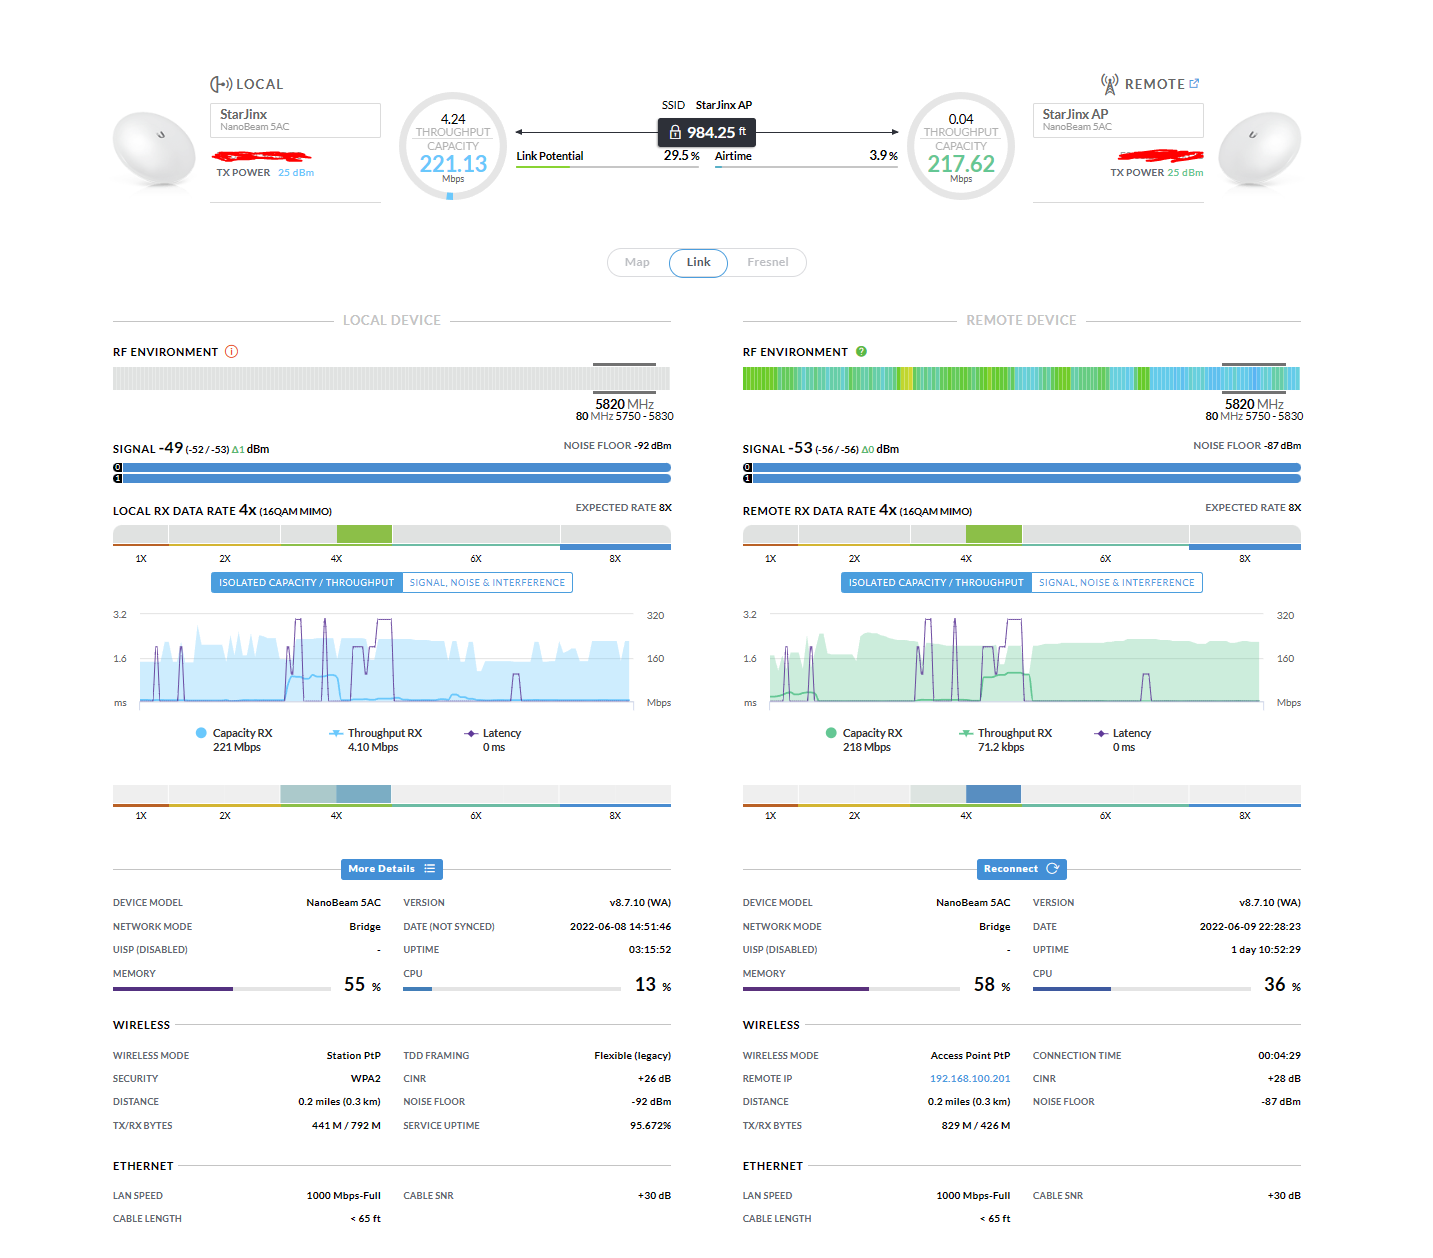The height and width of the screenshot is (1258, 1433).
Task: Click remote RF Environment help icon
Action: coord(861,352)
